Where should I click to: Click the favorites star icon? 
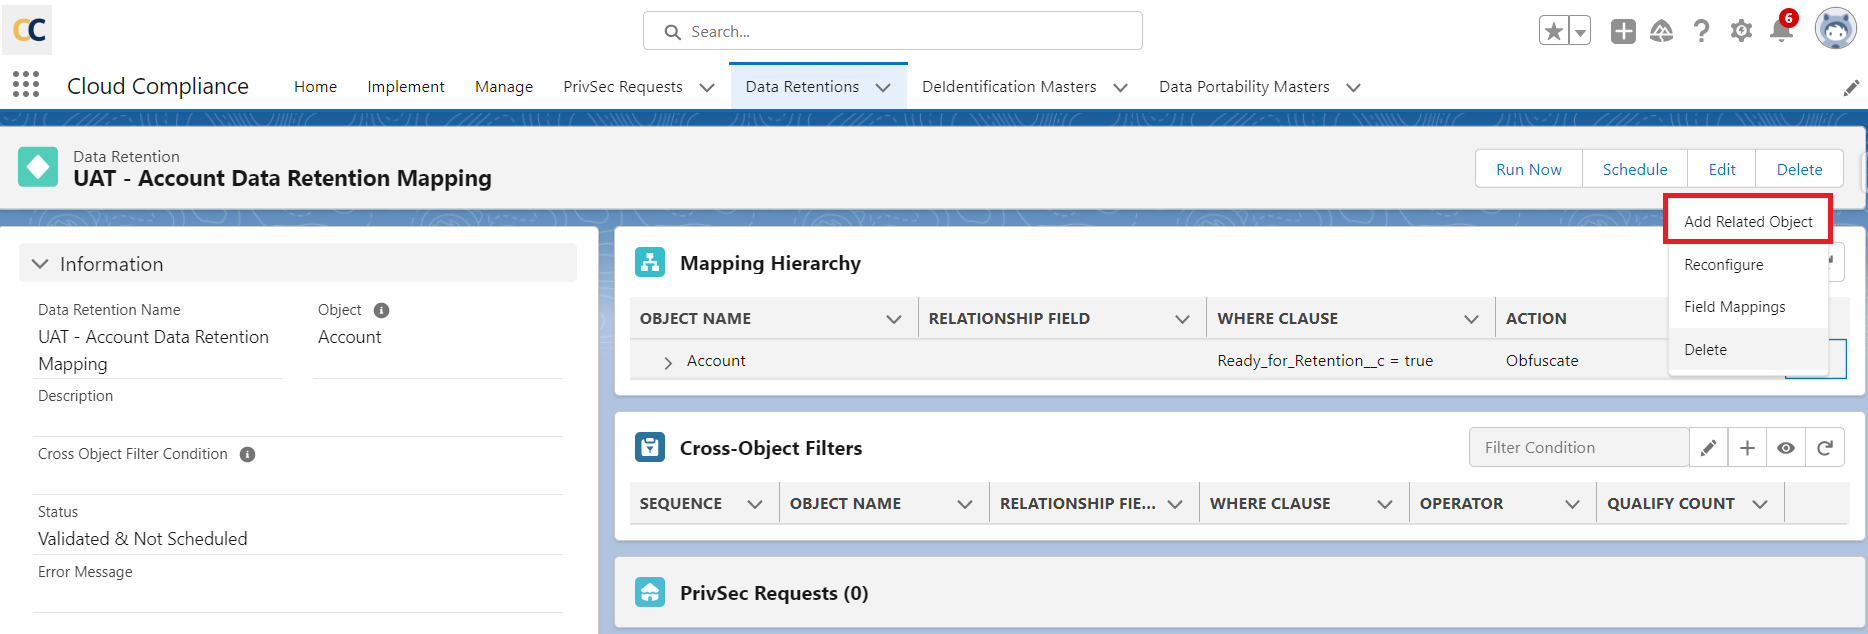coord(1553,32)
